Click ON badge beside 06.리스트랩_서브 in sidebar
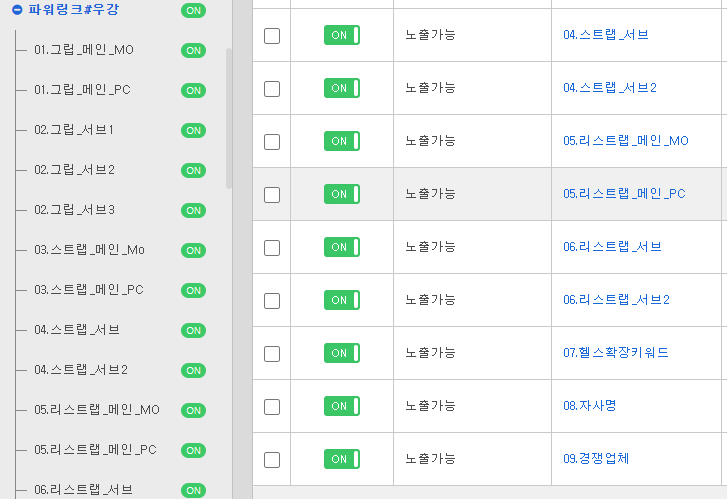Image resolution: width=727 pixels, height=499 pixels. pos(193,490)
